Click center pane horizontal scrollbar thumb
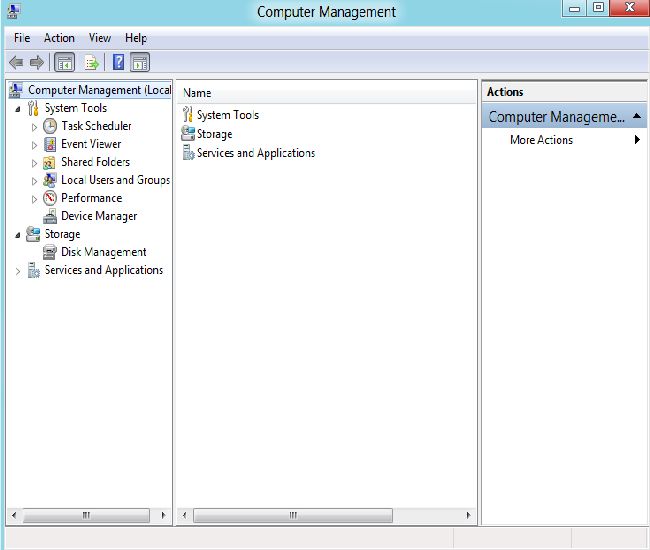 [293, 516]
